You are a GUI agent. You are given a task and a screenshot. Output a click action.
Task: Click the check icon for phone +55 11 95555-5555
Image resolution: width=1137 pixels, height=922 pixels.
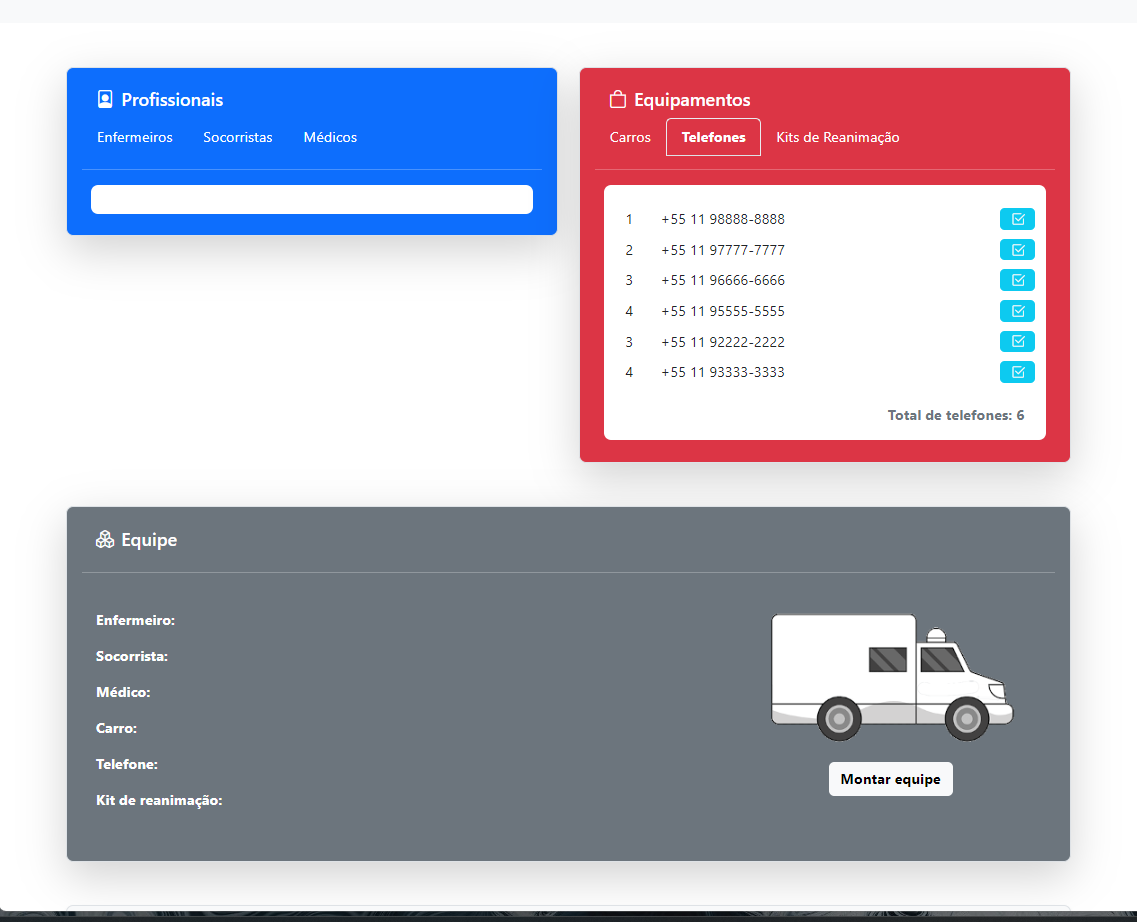click(x=1017, y=311)
